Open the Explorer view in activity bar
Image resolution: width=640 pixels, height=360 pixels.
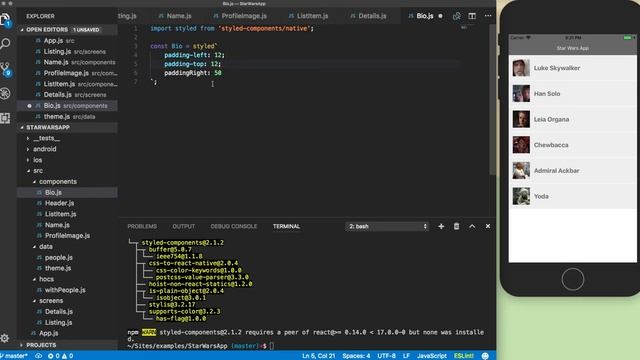(5, 20)
